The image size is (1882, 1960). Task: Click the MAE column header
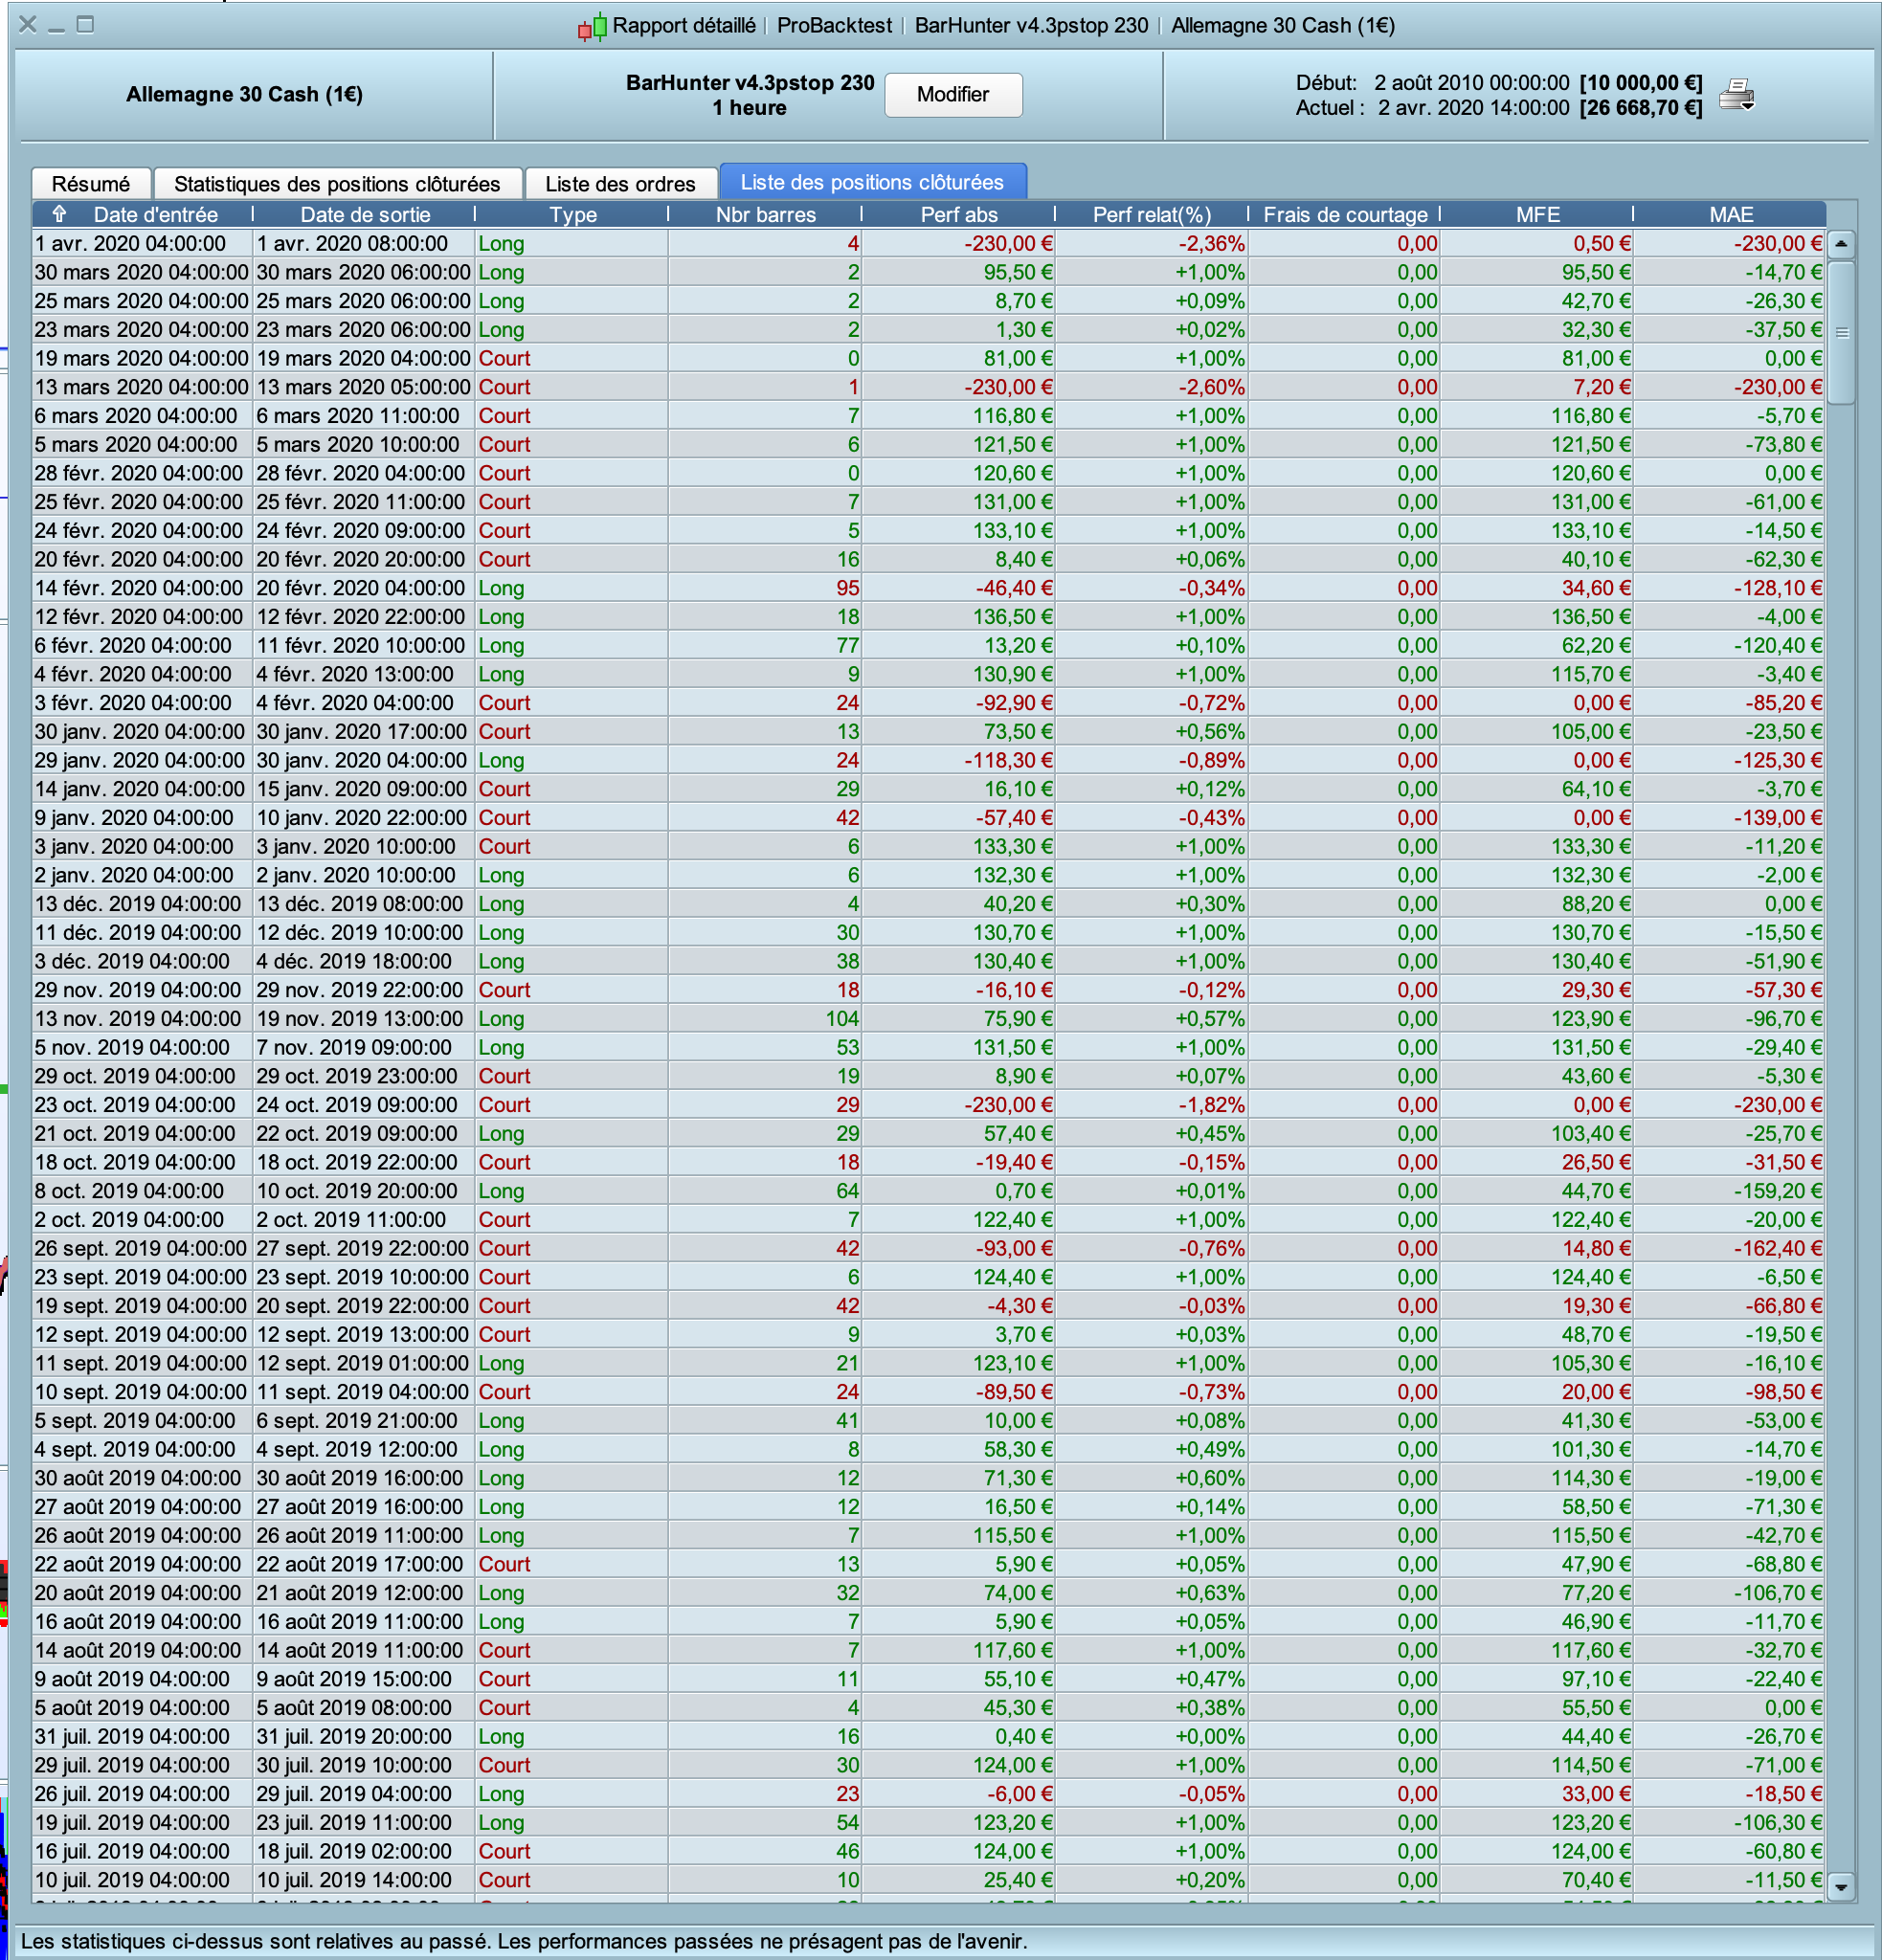(x=1730, y=214)
